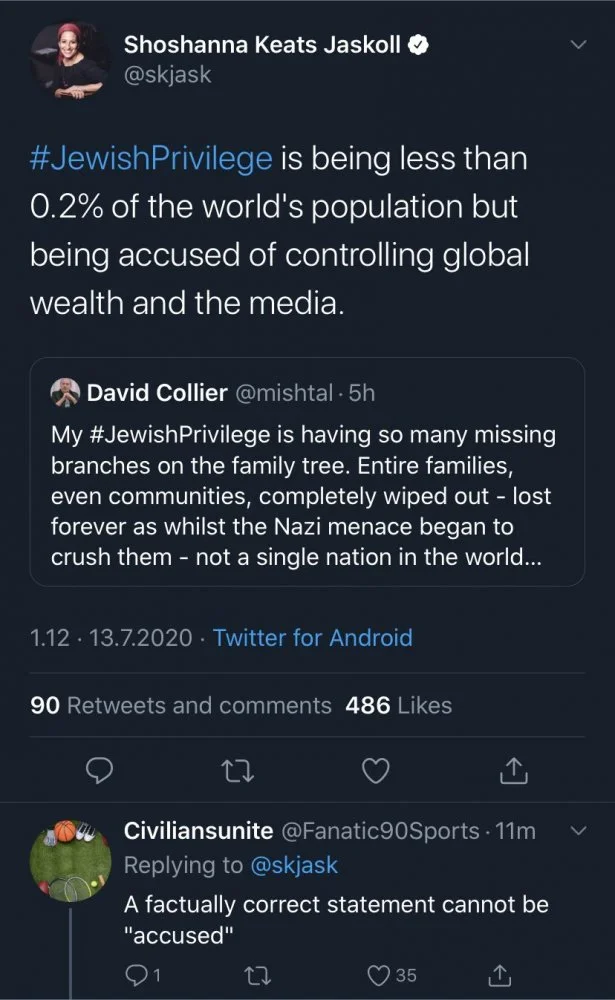Screen dimensions: 615x1000
Task: Open David Collier's small avatar
Action: point(64,393)
